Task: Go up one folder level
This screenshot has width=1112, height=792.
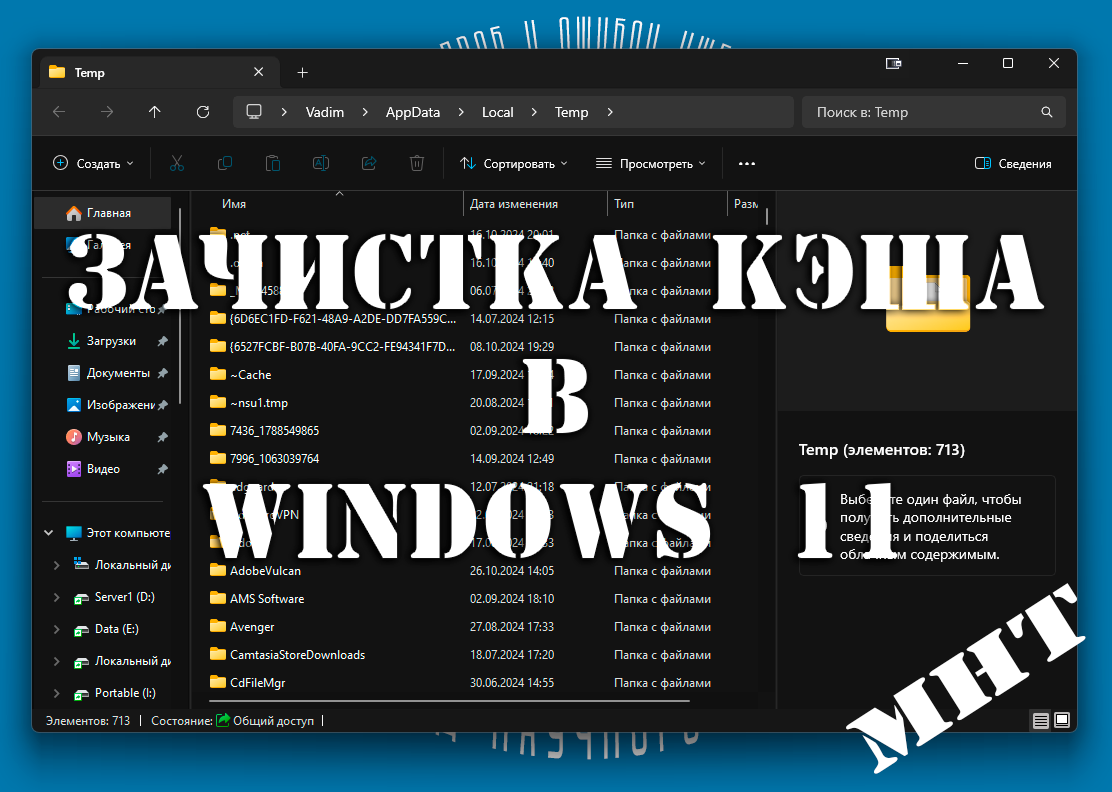Action: pyautogui.click(x=155, y=112)
